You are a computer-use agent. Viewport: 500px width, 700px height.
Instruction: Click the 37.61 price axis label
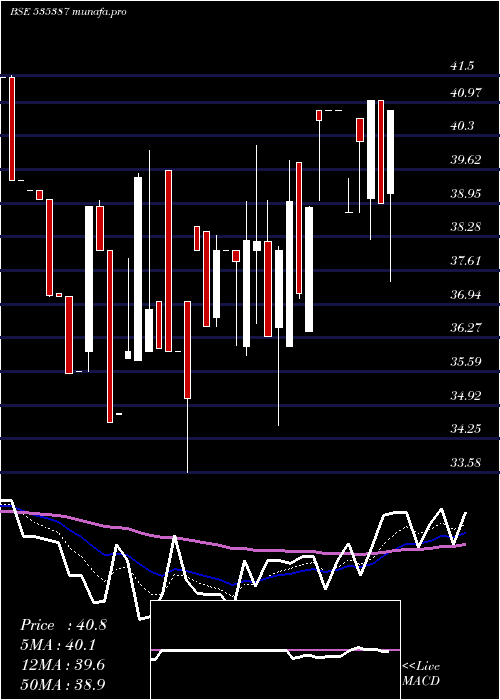[466, 260]
